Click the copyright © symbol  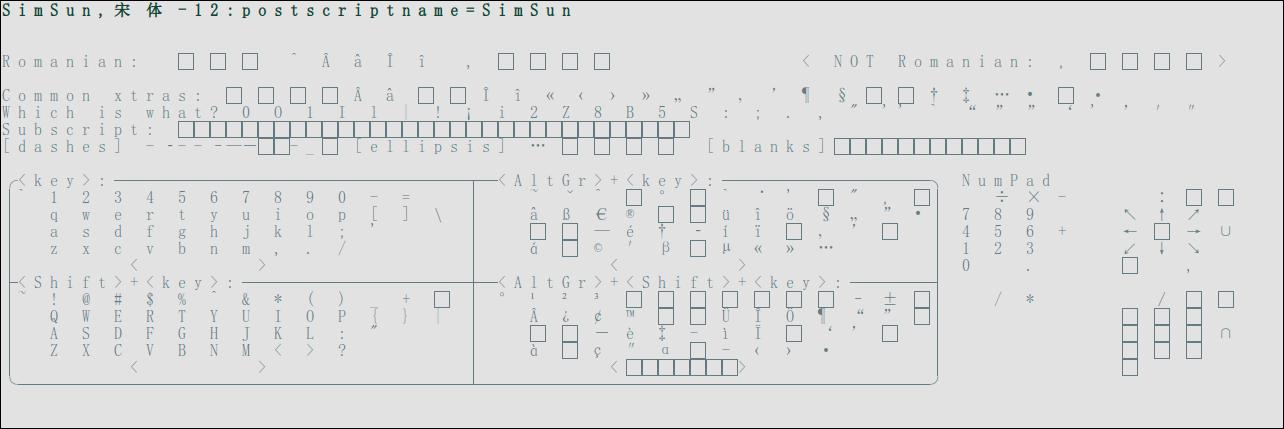[x=598, y=248]
